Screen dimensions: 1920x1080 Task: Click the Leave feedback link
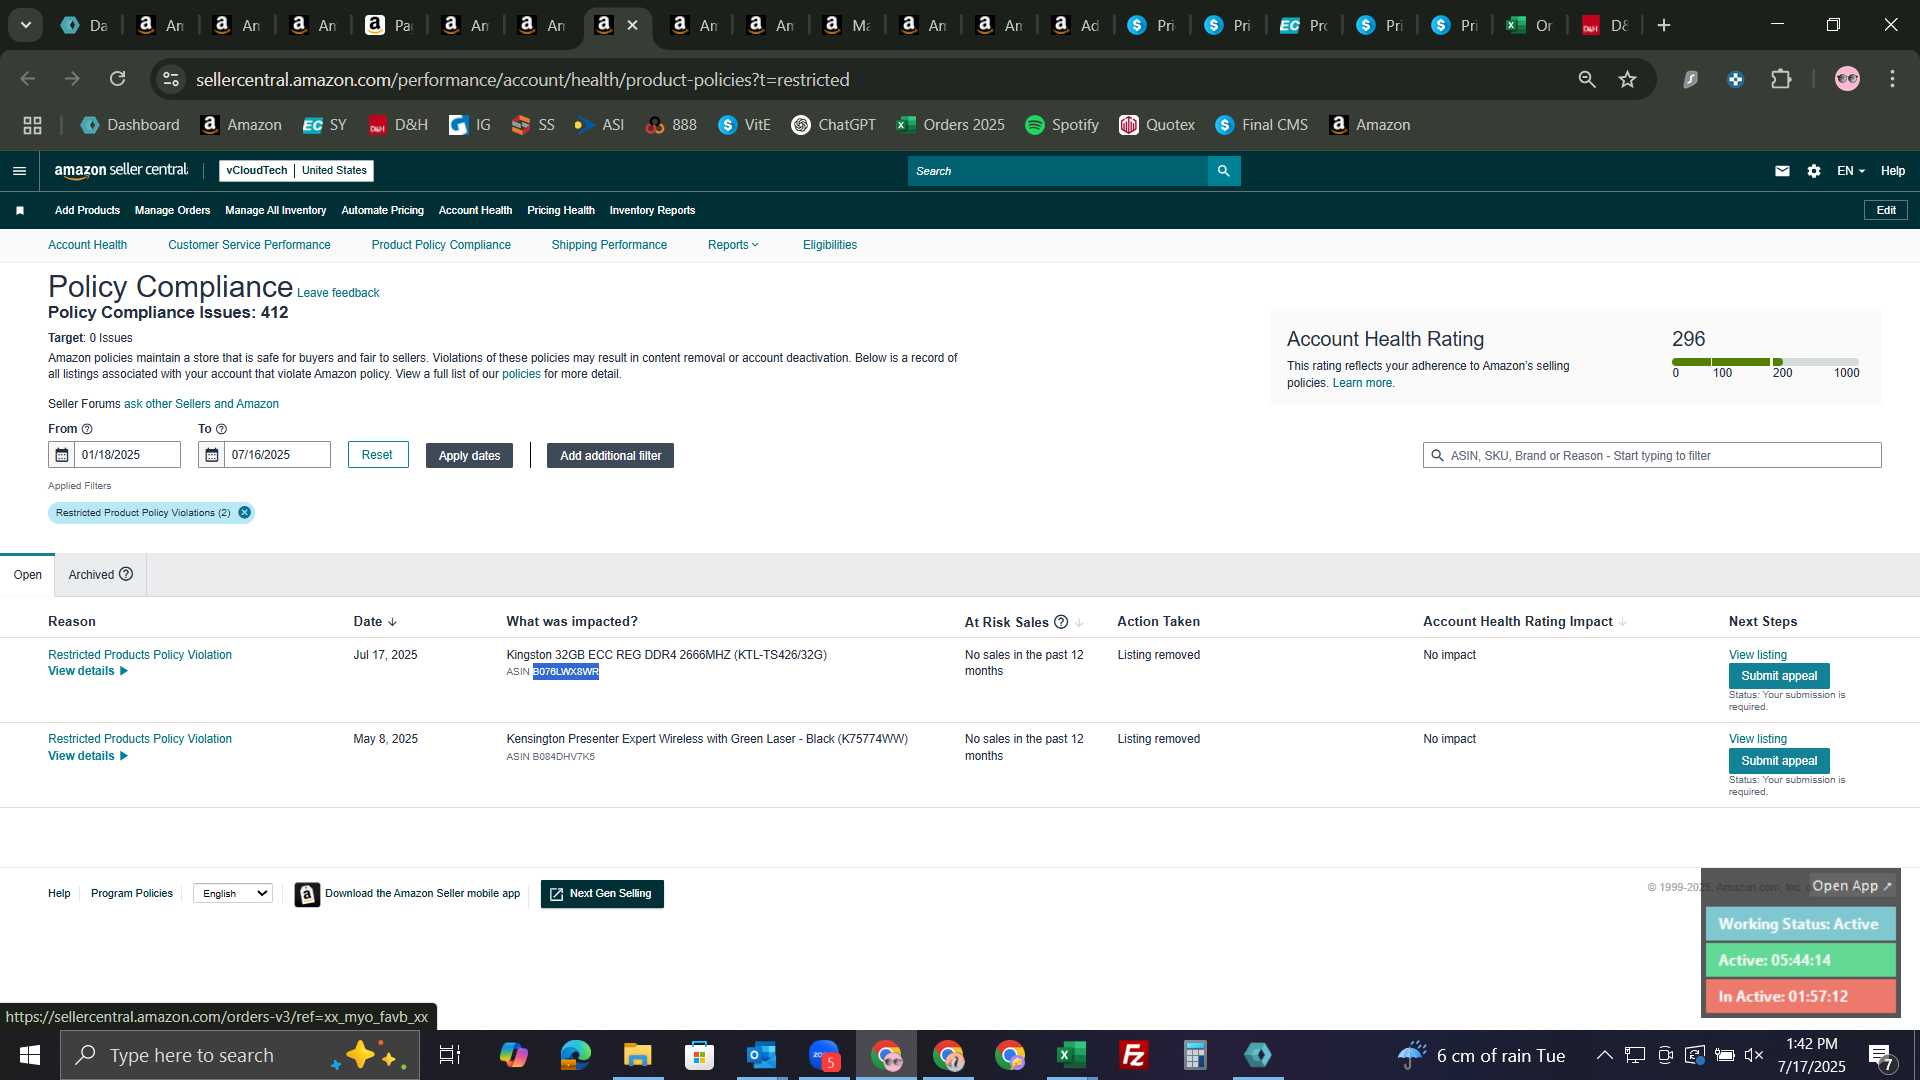(338, 293)
